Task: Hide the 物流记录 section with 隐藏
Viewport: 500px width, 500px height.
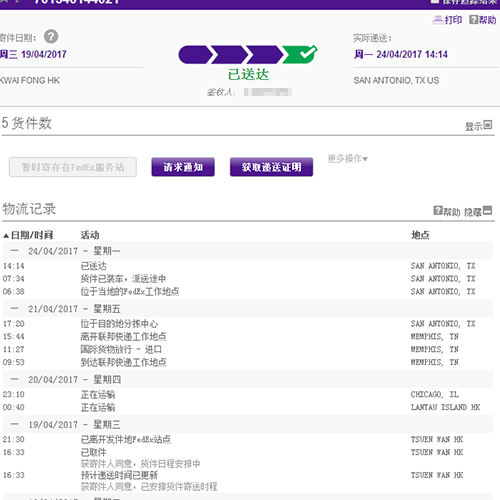Action: [478, 211]
